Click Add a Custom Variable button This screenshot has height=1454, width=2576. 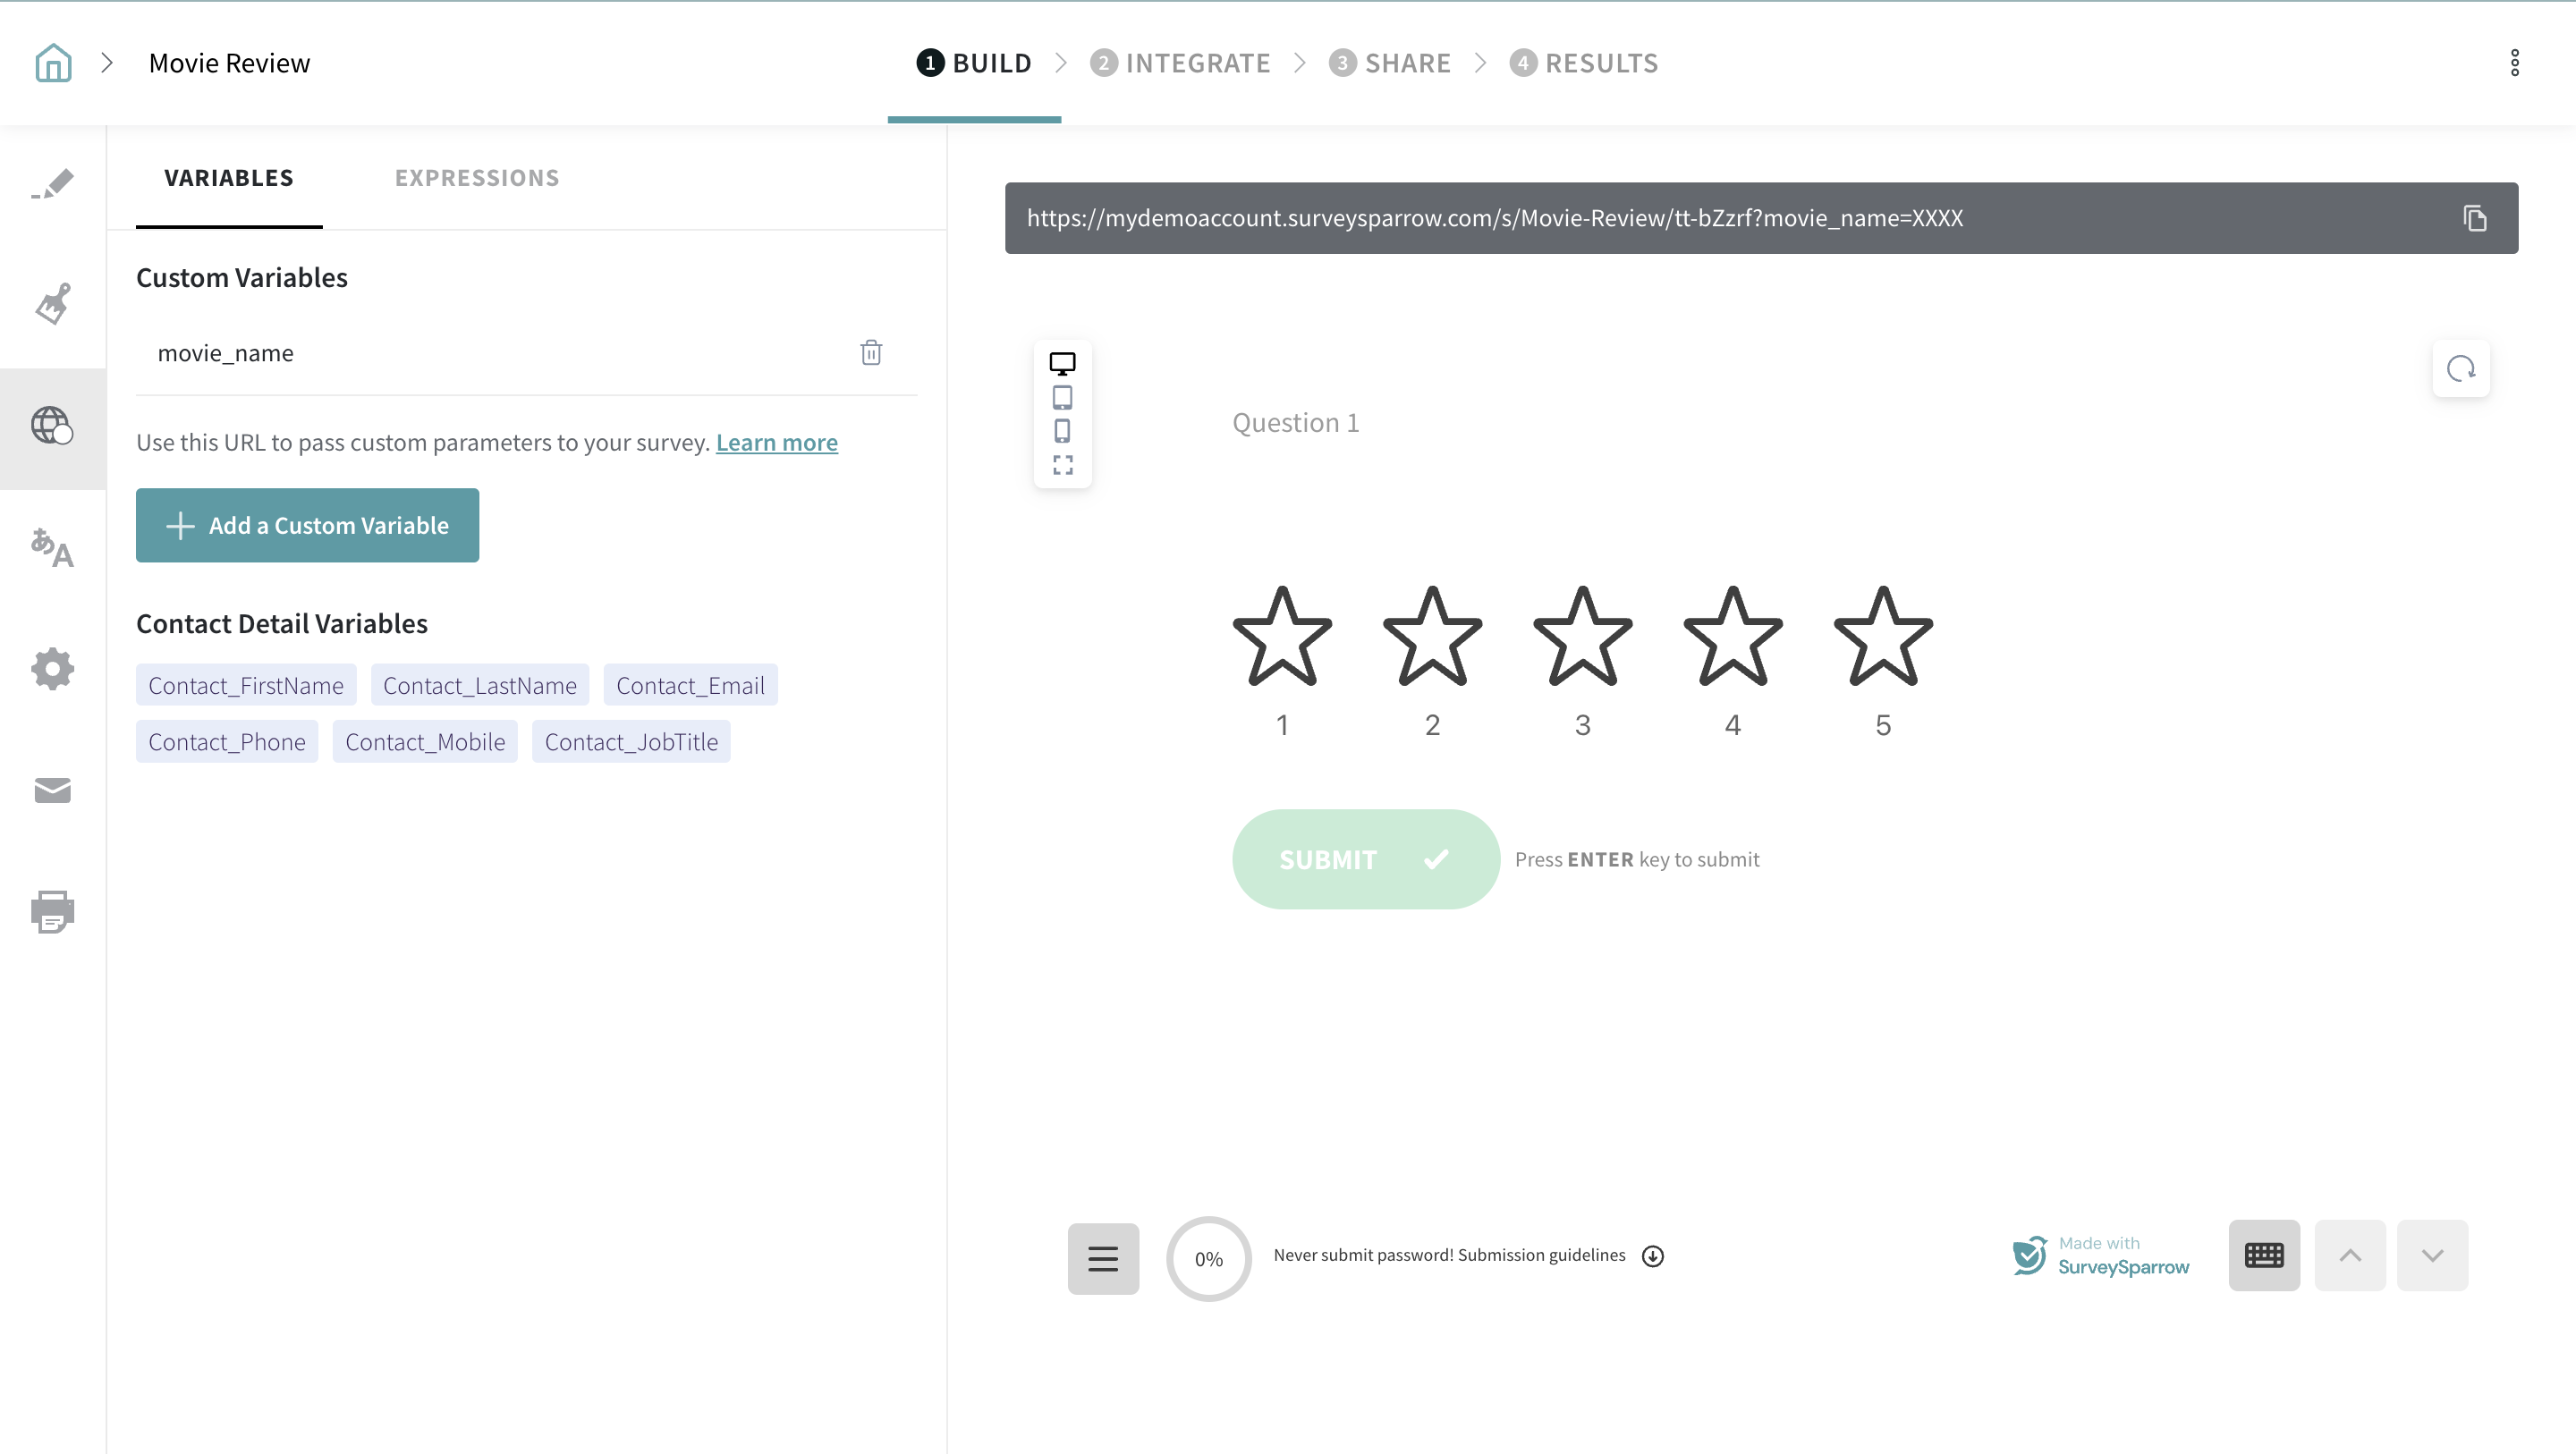click(307, 525)
